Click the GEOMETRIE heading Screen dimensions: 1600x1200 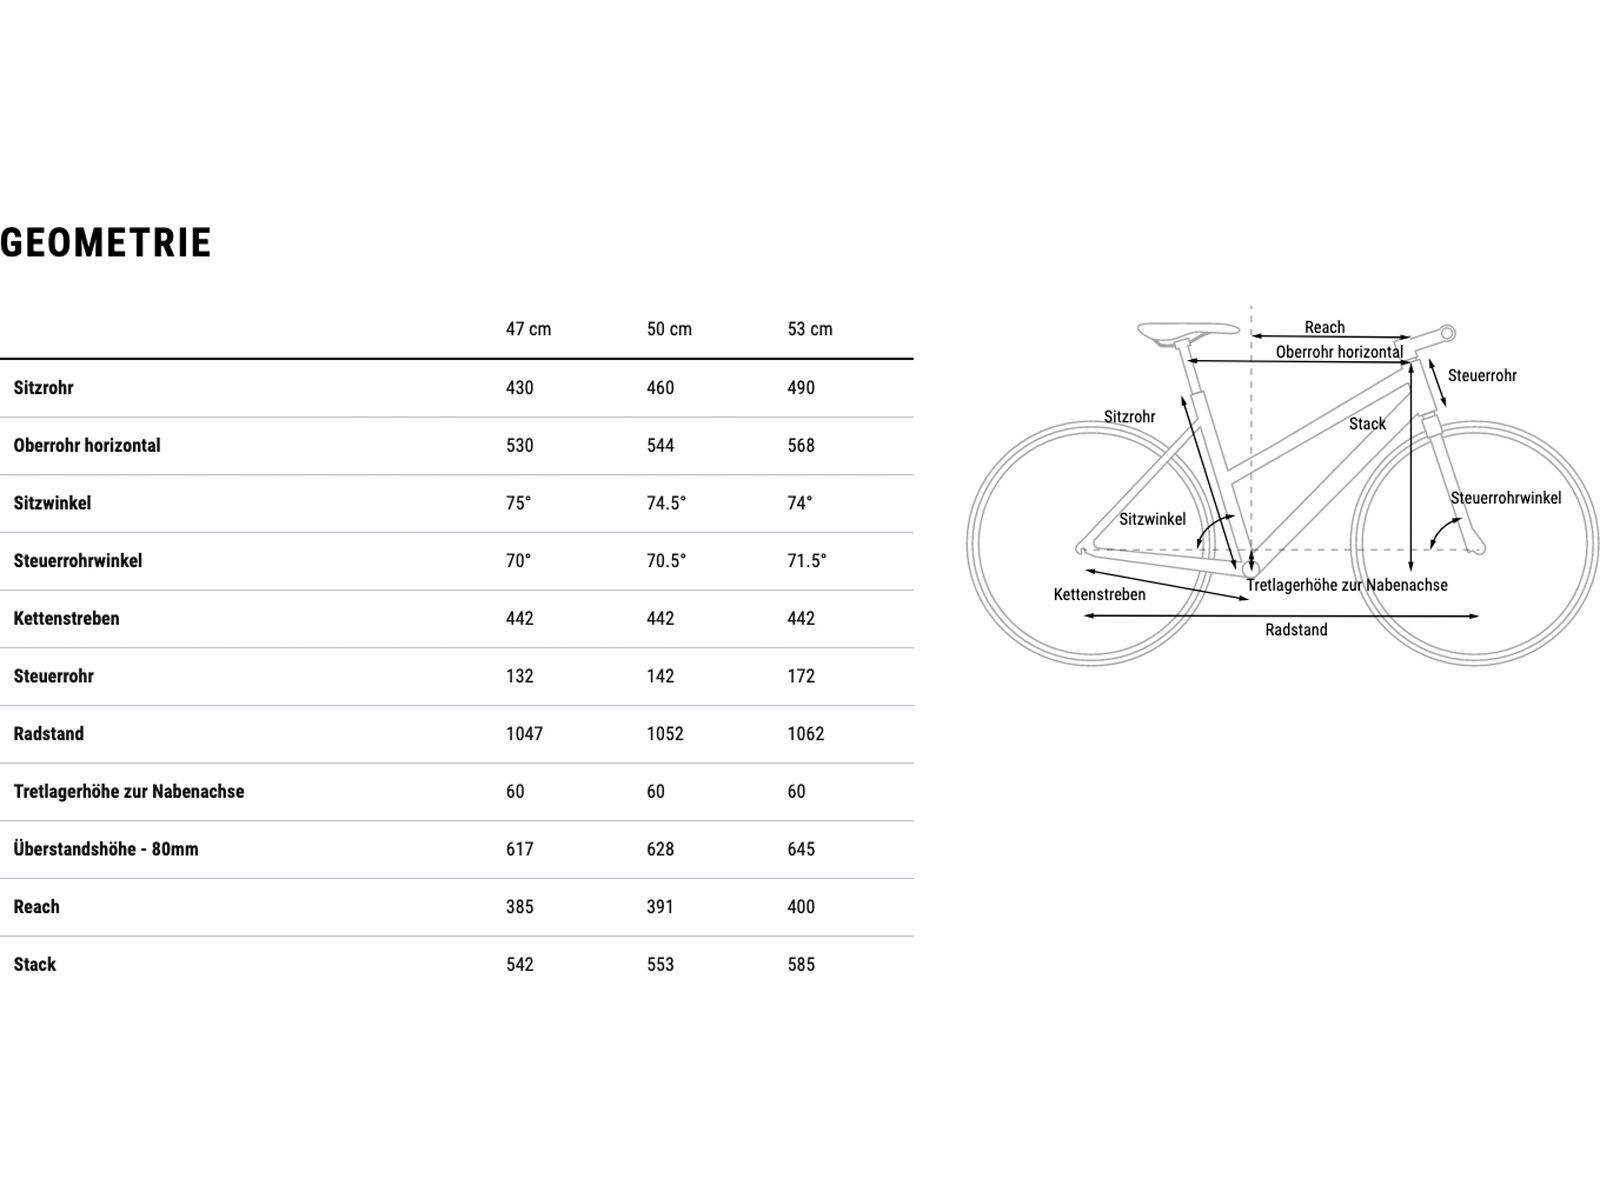tap(106, 243)
